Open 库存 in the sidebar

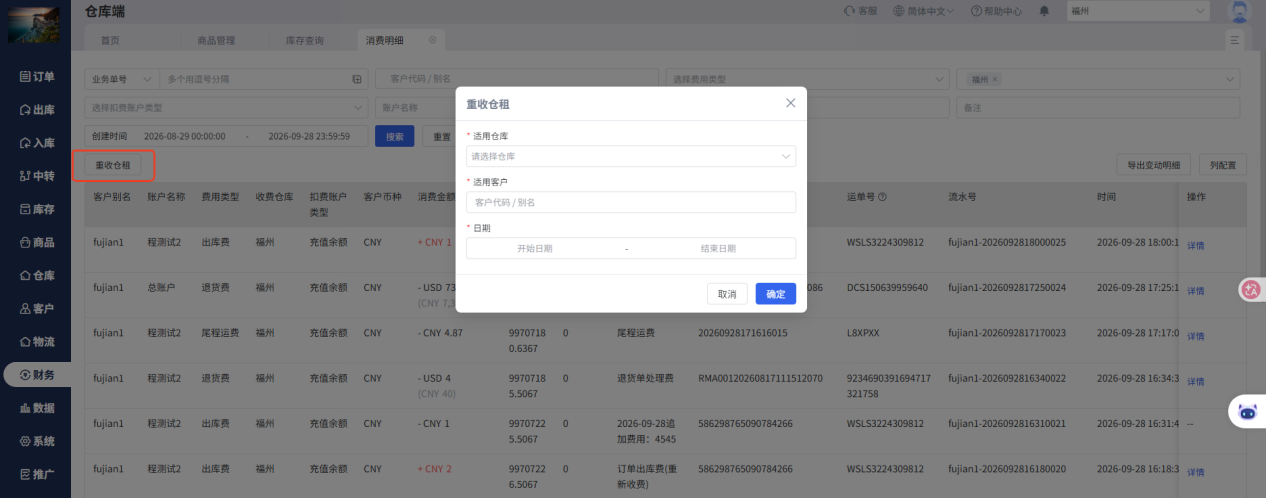tap(36, 209)
